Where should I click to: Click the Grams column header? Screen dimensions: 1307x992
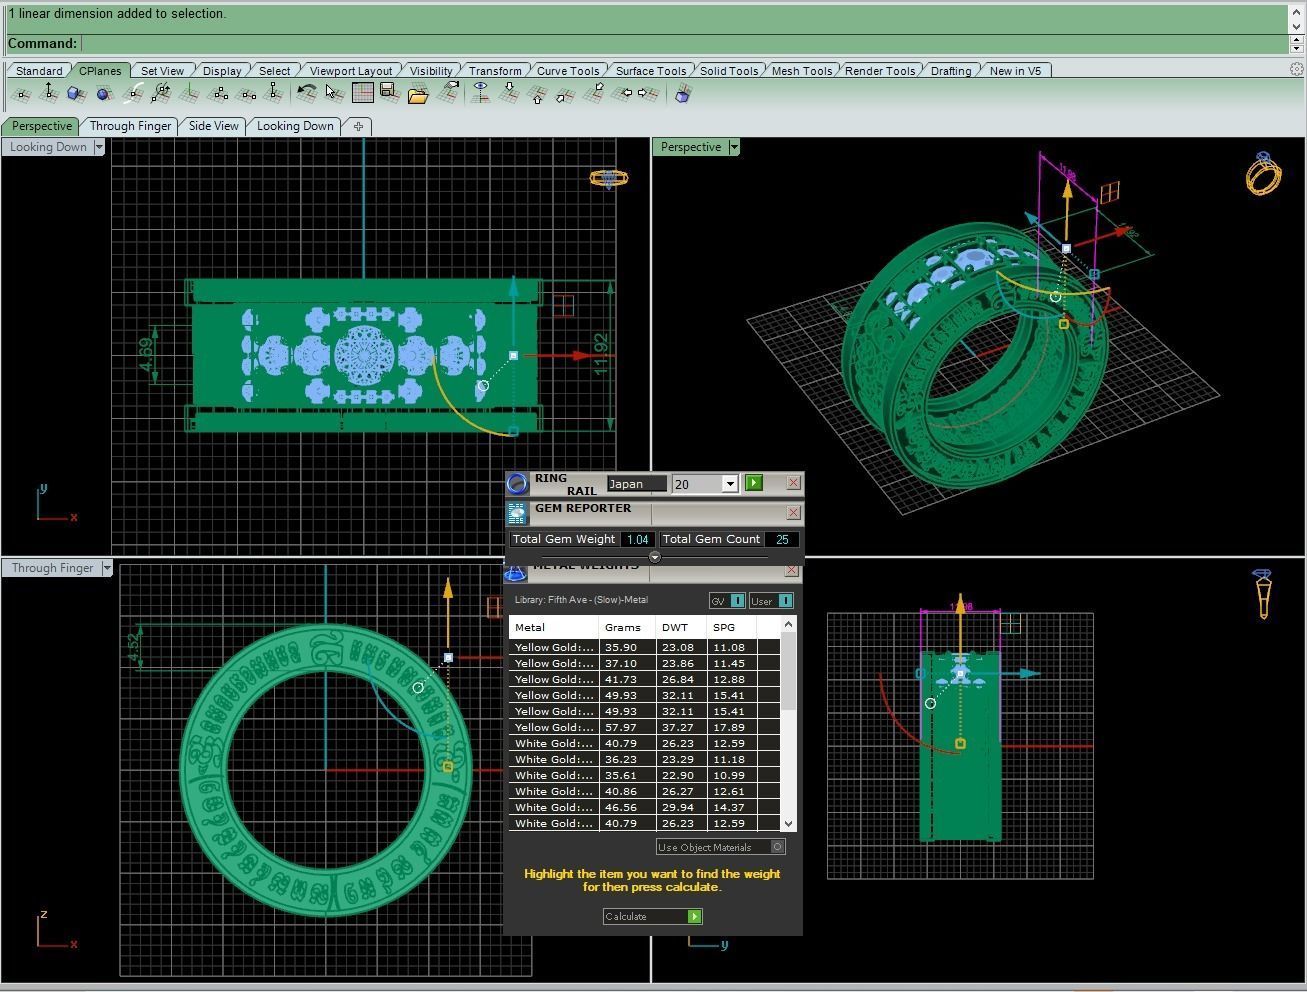coord(628,628)
